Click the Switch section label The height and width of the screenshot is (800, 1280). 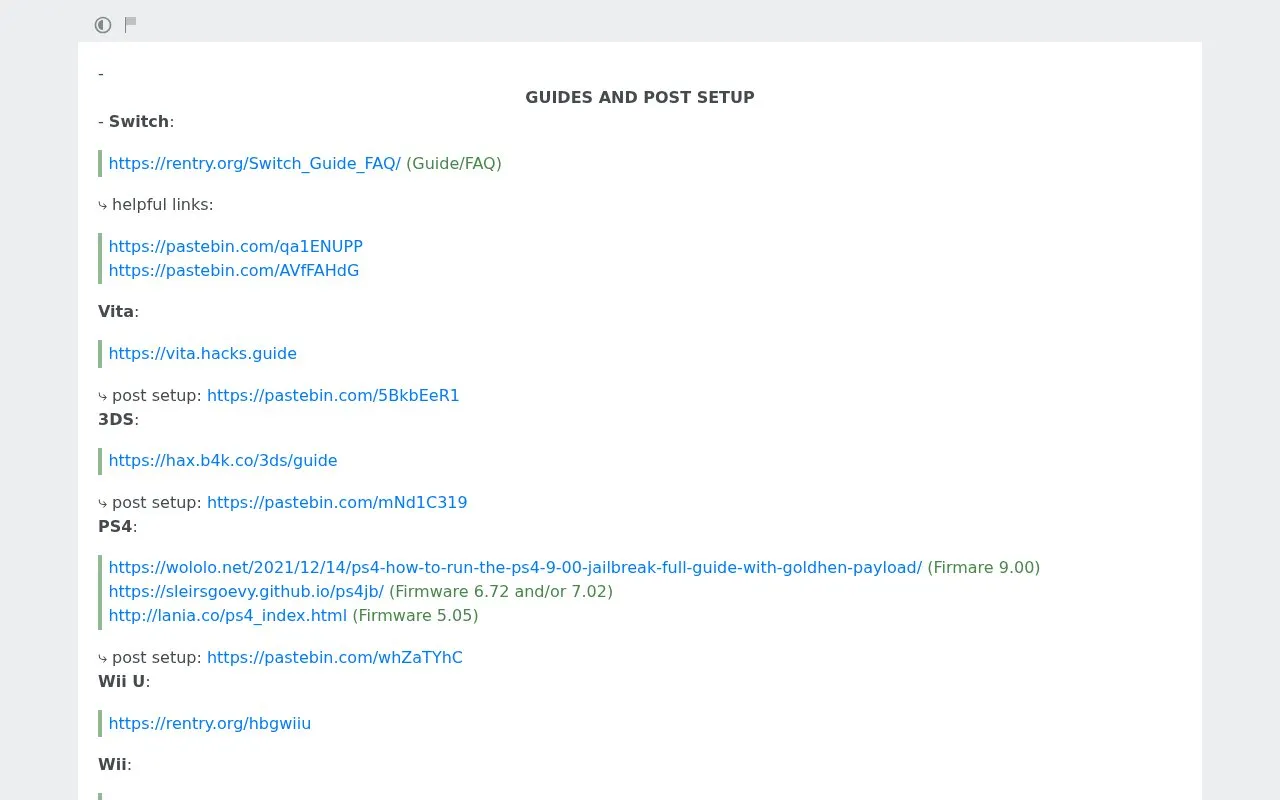(139, 121)
